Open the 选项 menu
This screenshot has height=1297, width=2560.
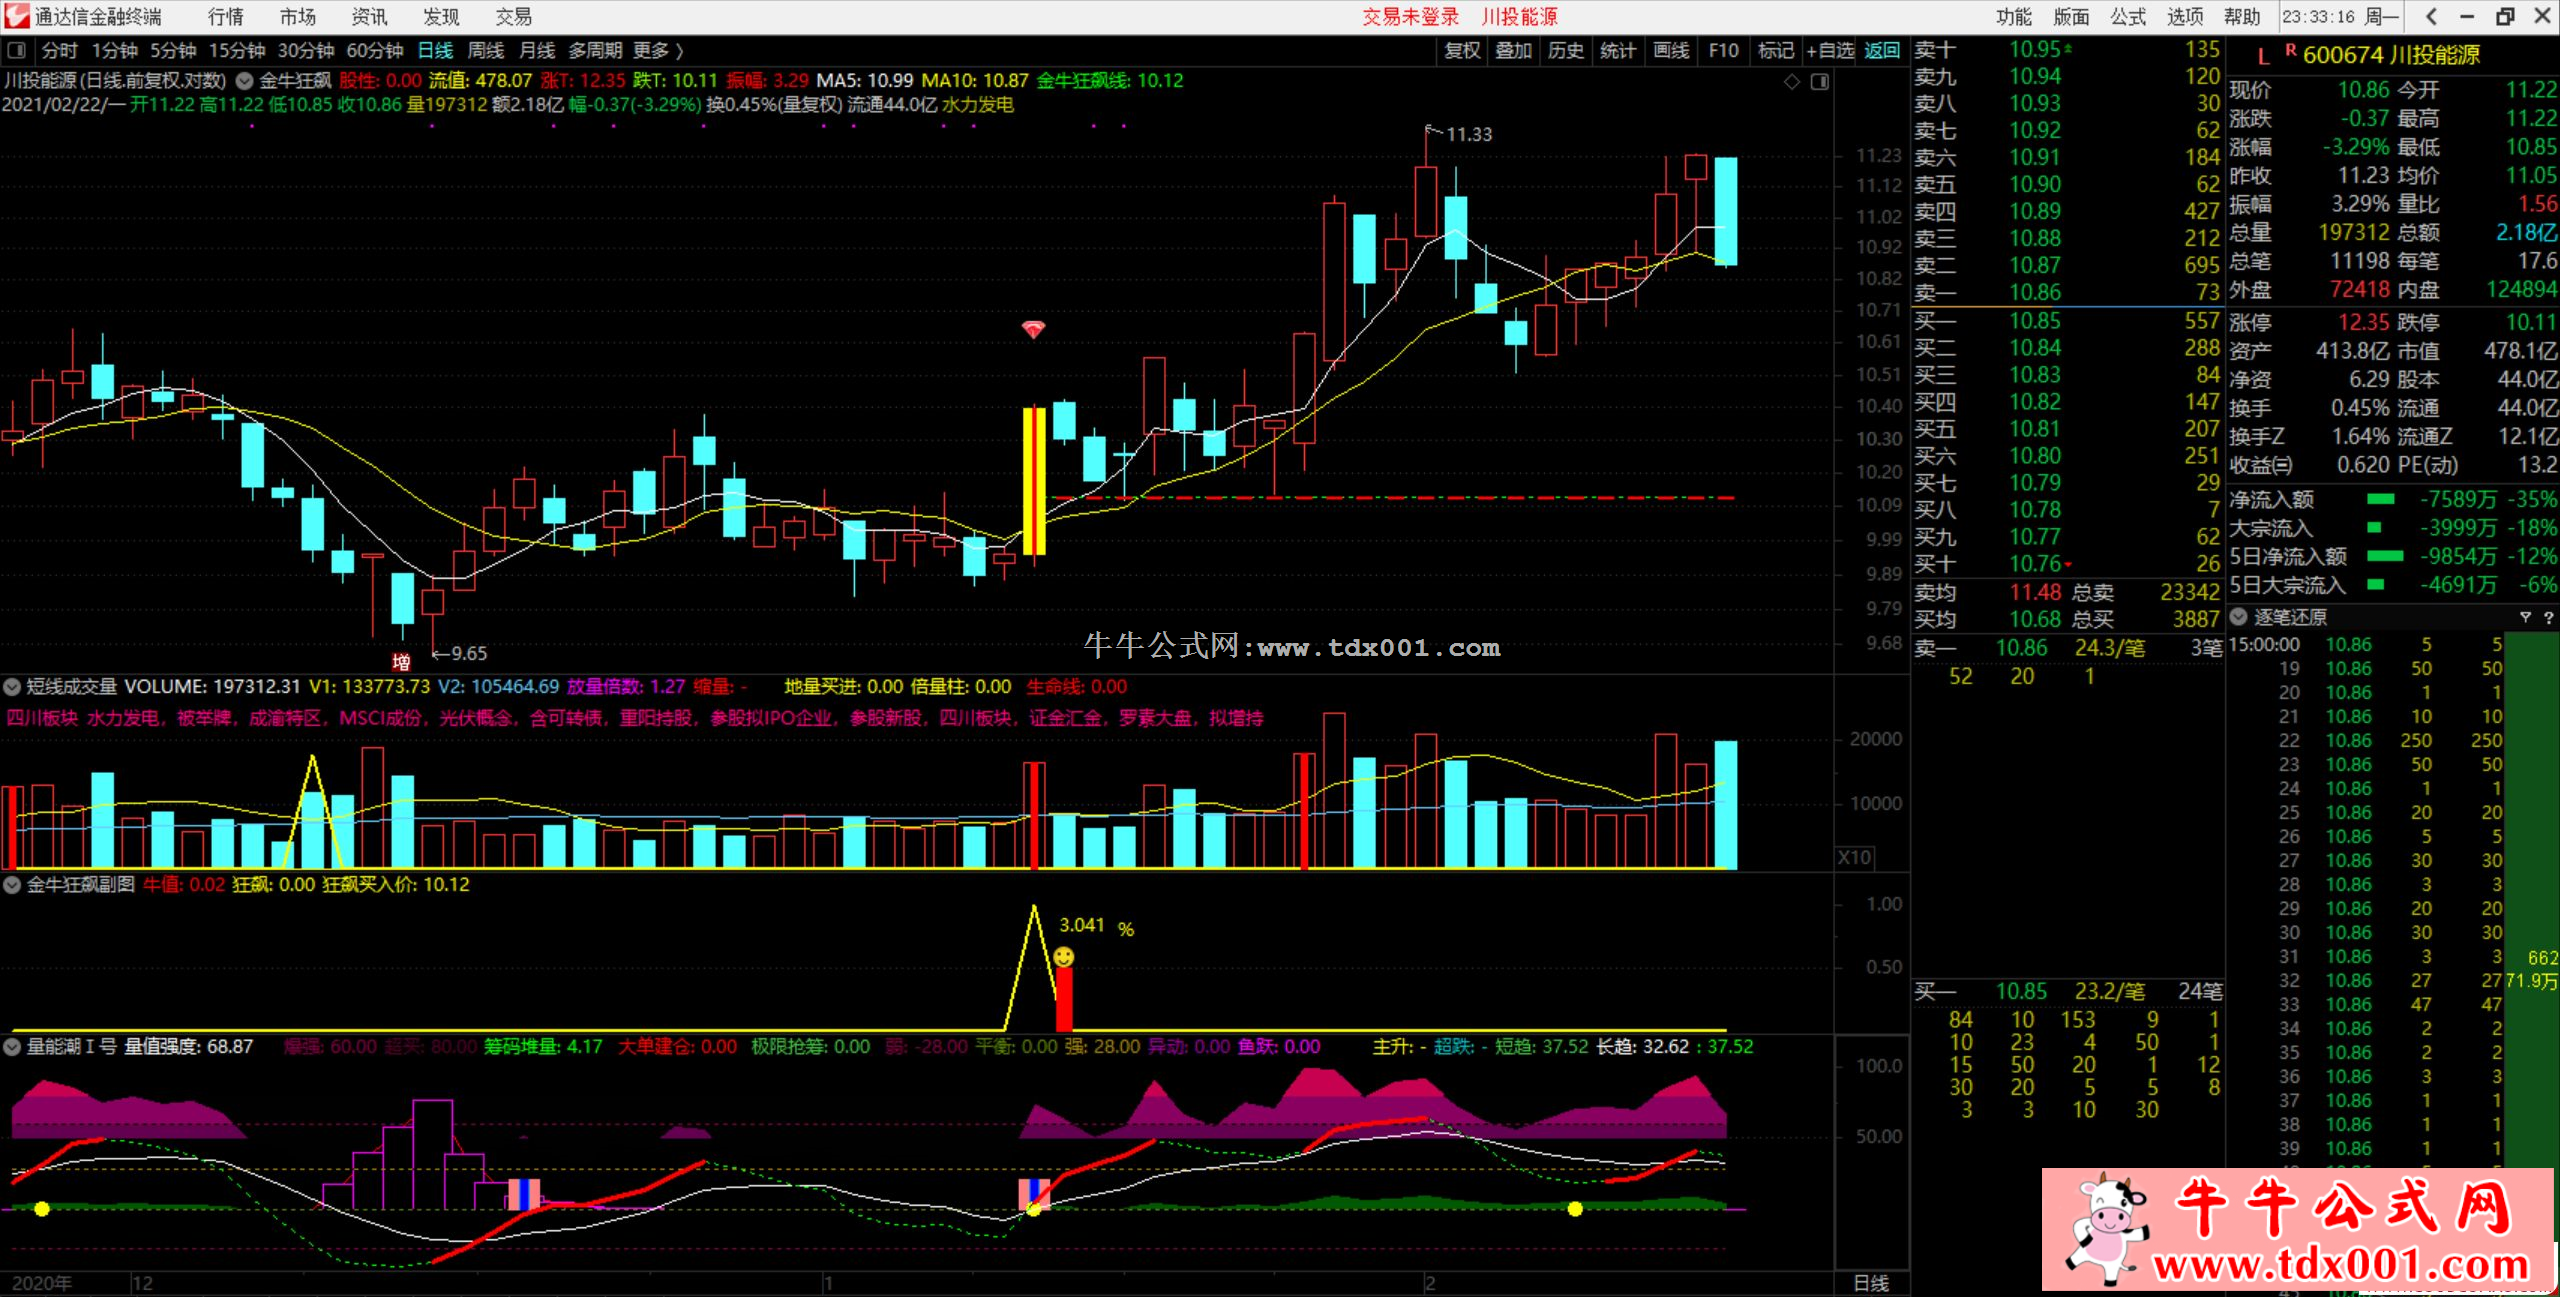tap(2185, 16)
